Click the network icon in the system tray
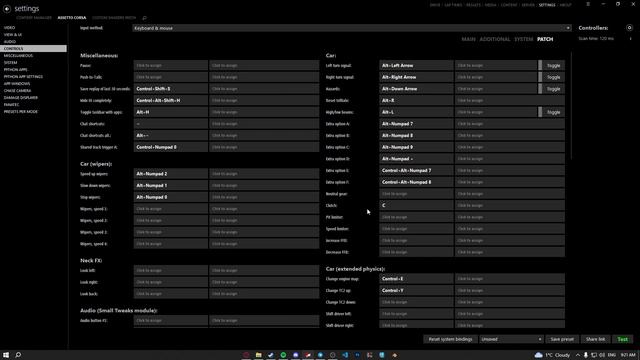 [x=594, y=355]
